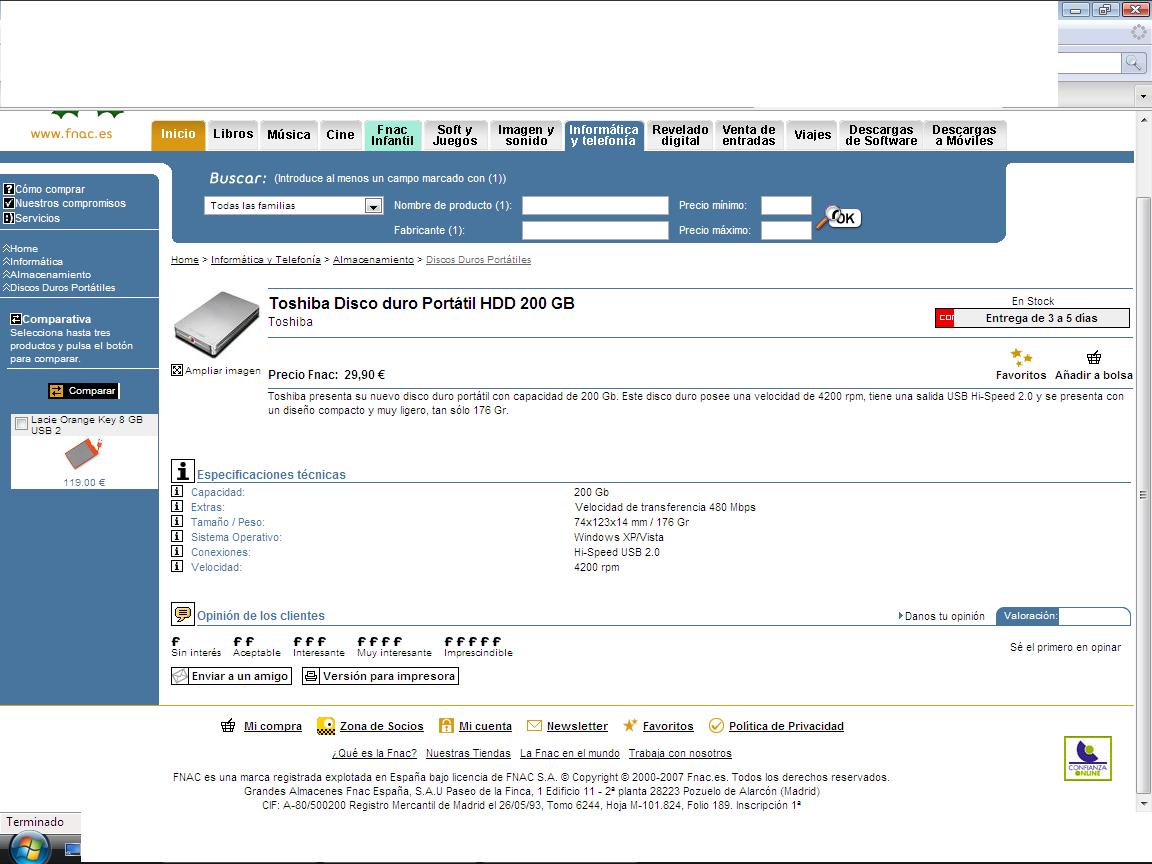
Task: Click the Añadir a bolsa basket icon
Action: tap(1094, 357)
